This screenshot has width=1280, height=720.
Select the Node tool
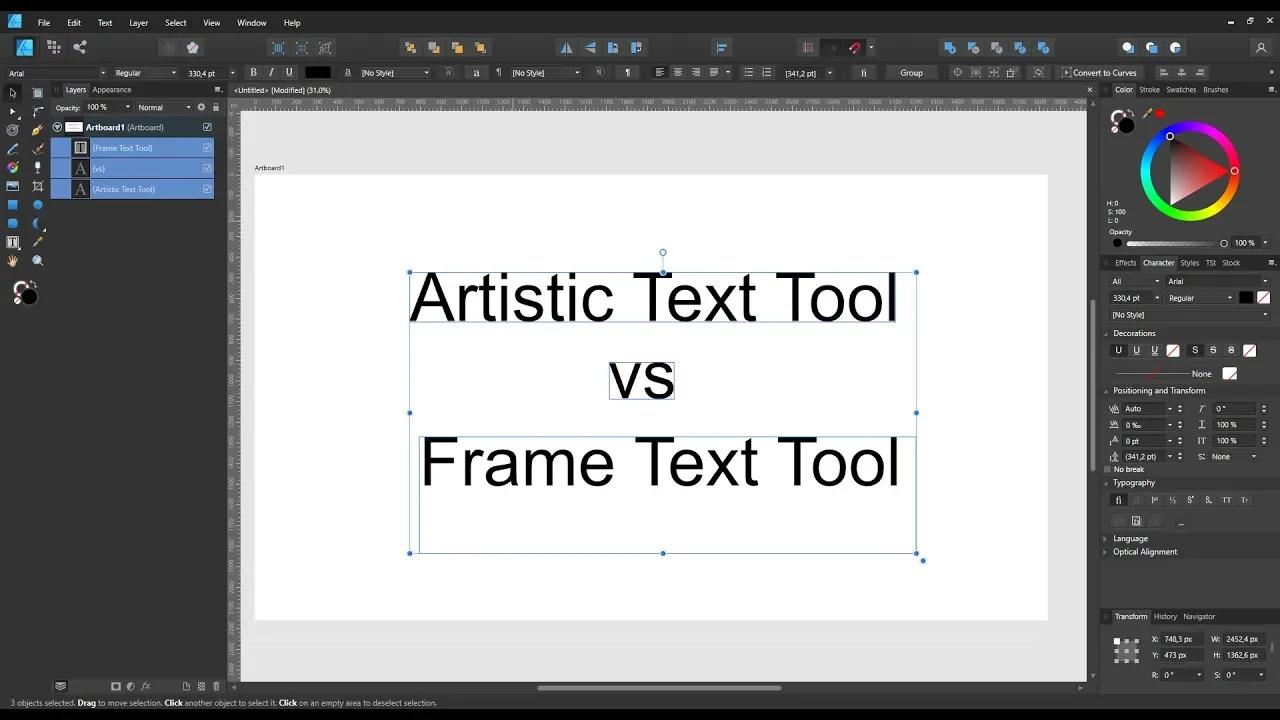click(12, 111)
